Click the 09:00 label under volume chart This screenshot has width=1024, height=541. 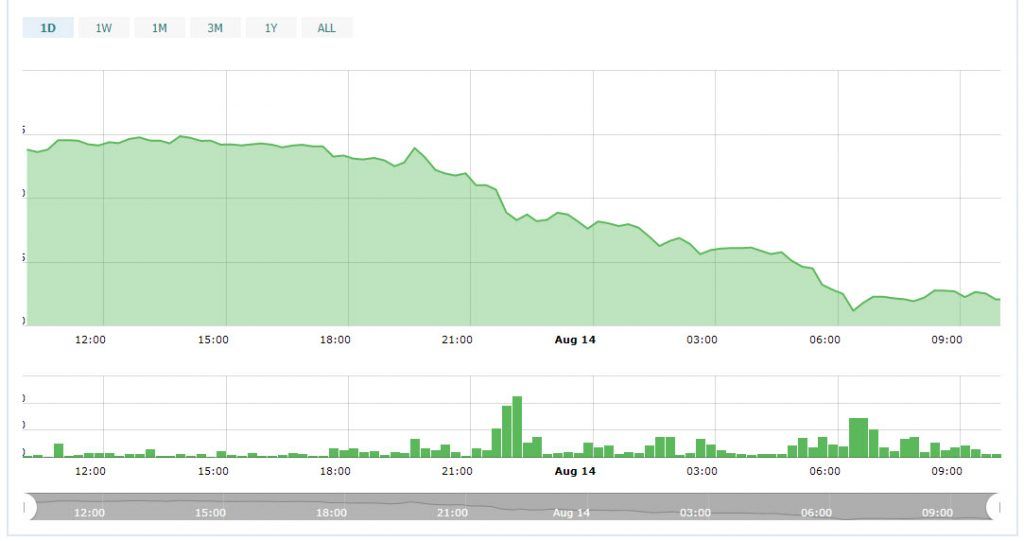click(946, 471)
